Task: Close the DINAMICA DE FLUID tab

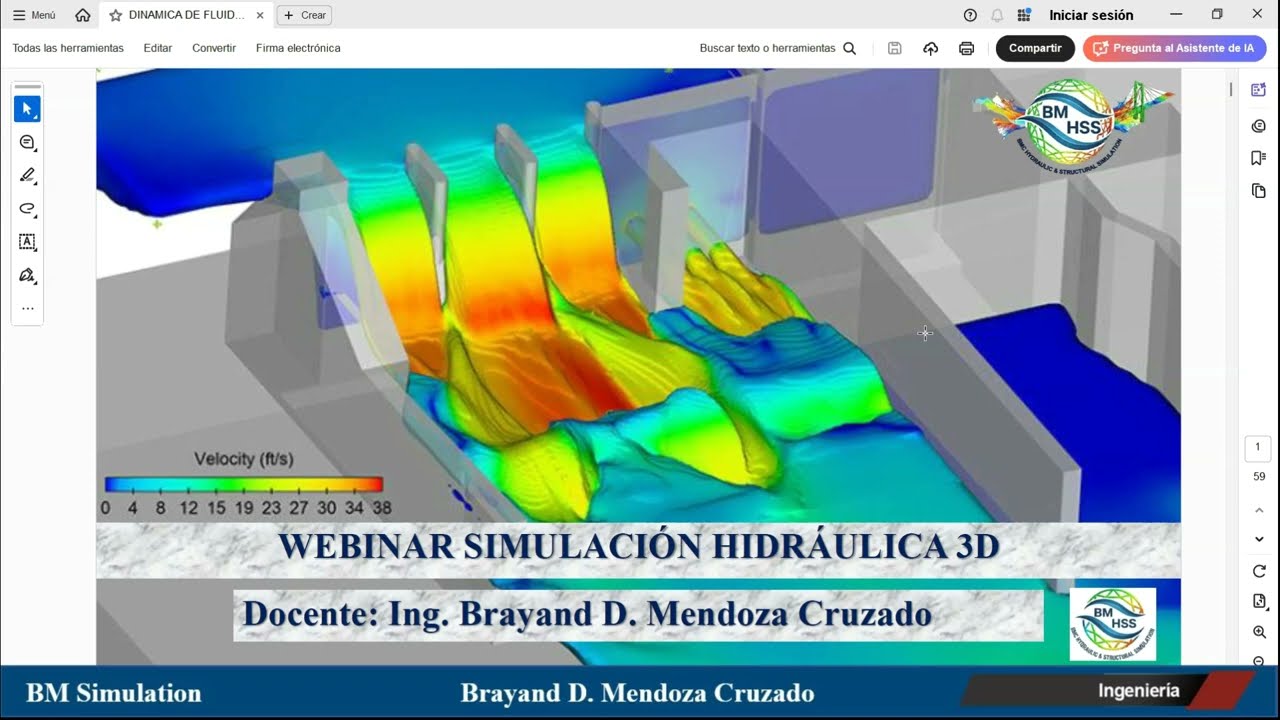Action: [x=260, y=15]
